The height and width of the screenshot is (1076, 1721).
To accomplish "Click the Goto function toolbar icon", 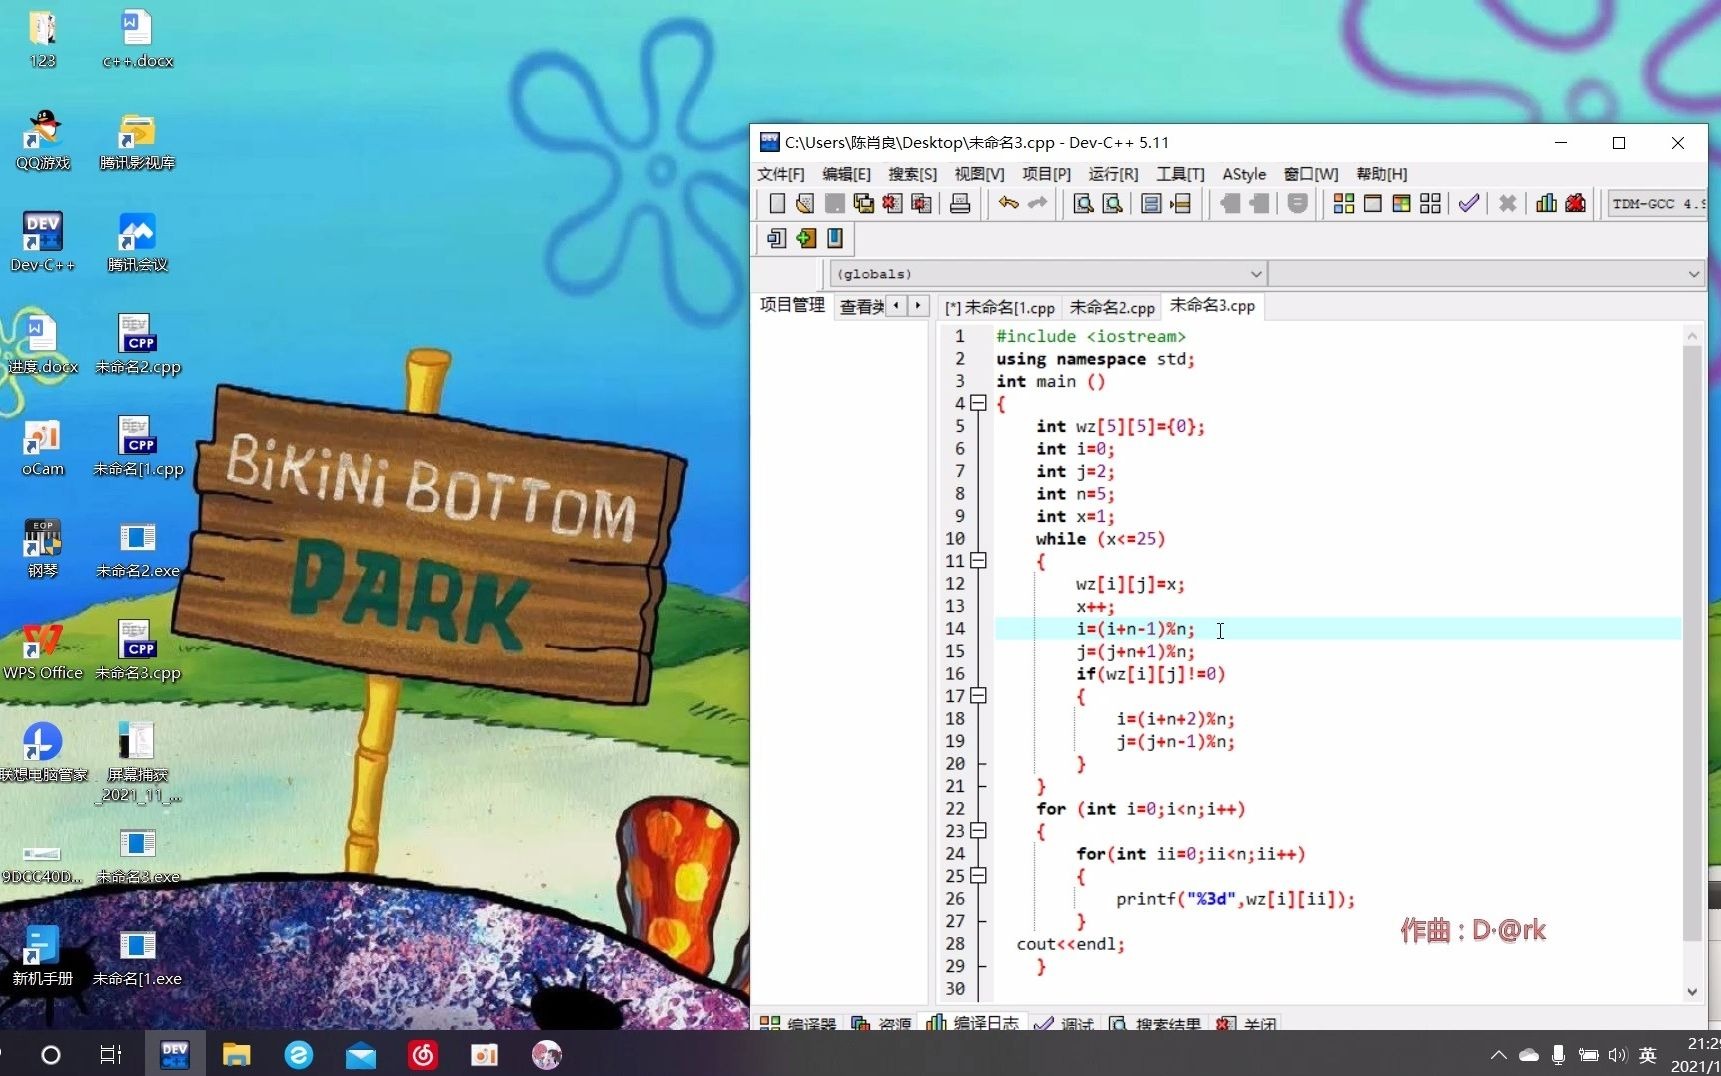I will point(1151,204).
